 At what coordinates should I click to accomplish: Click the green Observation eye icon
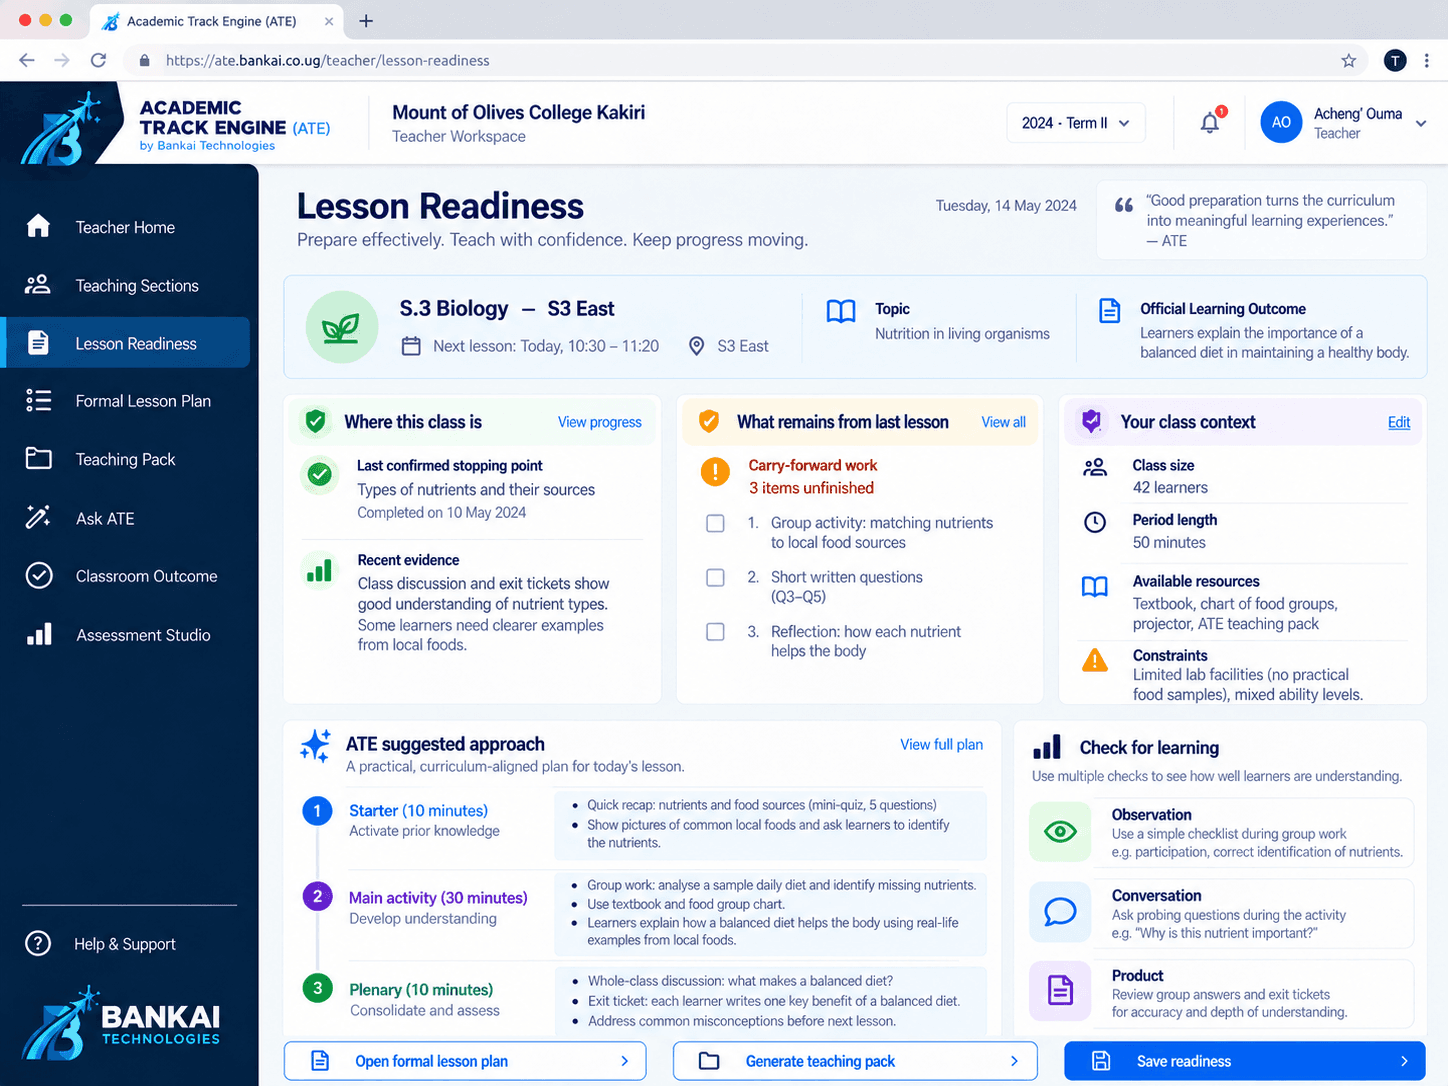pos(1060,831)
